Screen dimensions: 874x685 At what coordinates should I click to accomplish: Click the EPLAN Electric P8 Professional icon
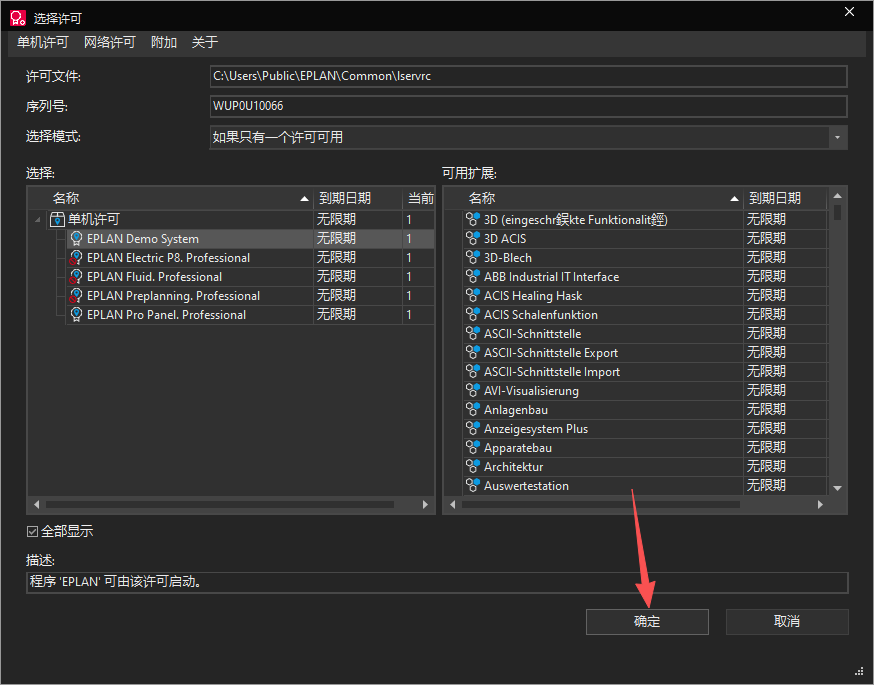pyautogui.click(x=76, y=258)
